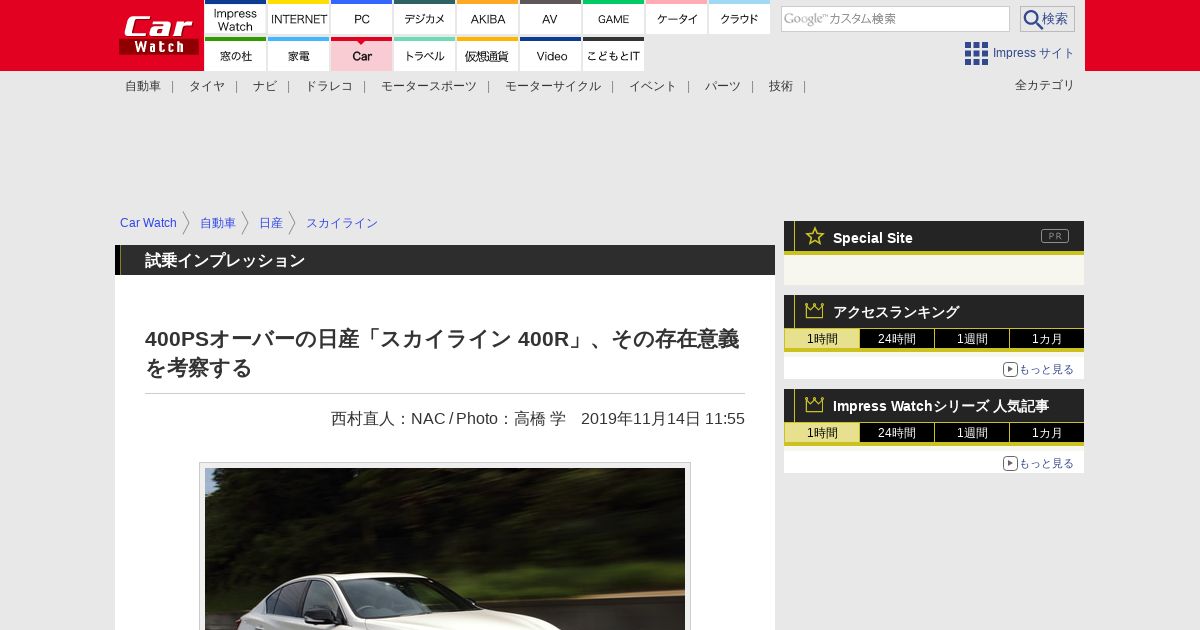Select 1時間 in Impress Watchシリーズ 人気記事

click(x=822, y=433)
